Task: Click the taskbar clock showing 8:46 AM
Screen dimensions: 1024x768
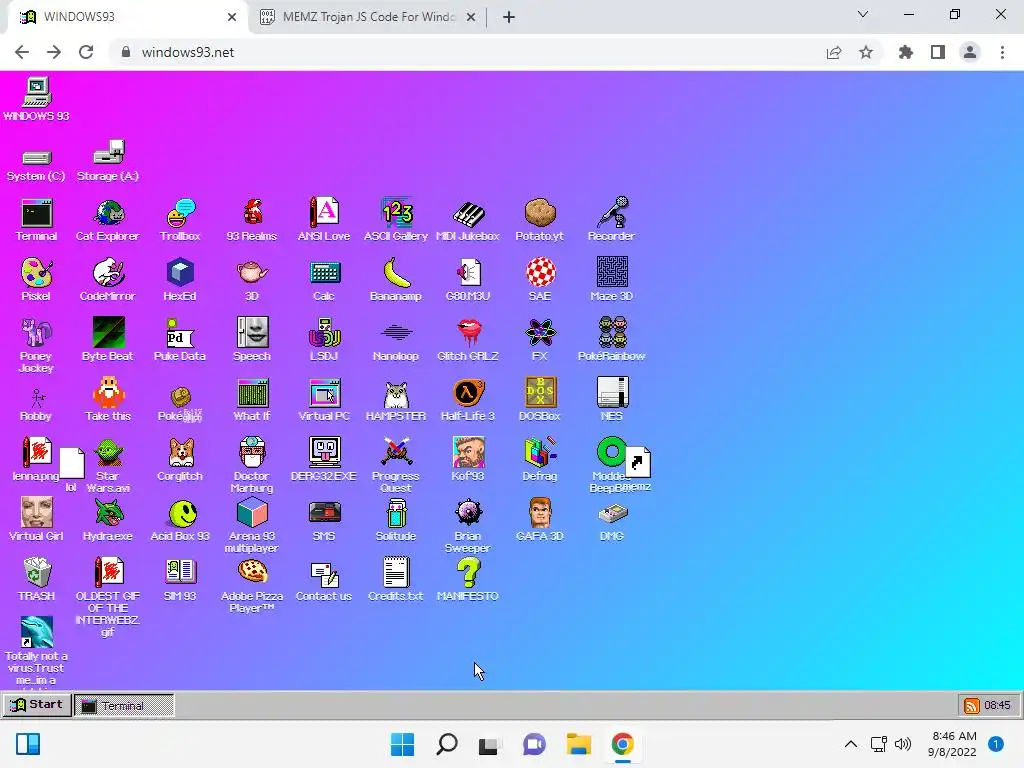Action: pyautogui.click(x=952, y=744)
